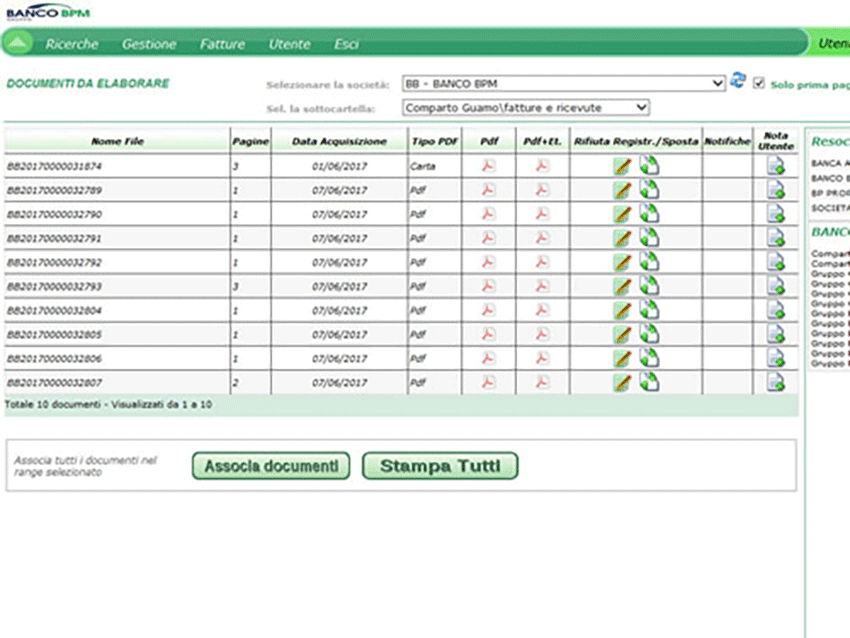Add a user note to BB20170000032806
This screenshot has width=850, height=638.
tap(775, 358)
